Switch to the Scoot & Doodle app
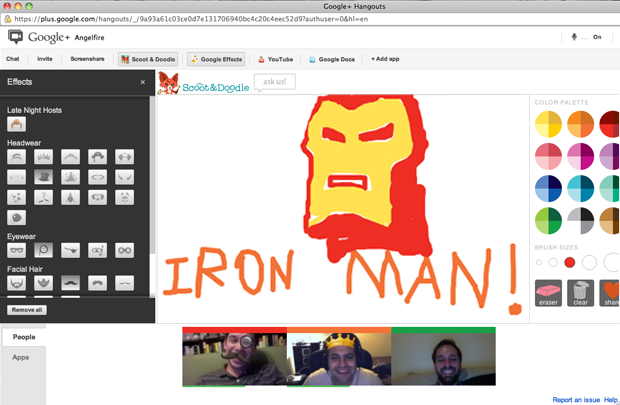The height and width of the screenshot is (405, 620). click(148, 59)
